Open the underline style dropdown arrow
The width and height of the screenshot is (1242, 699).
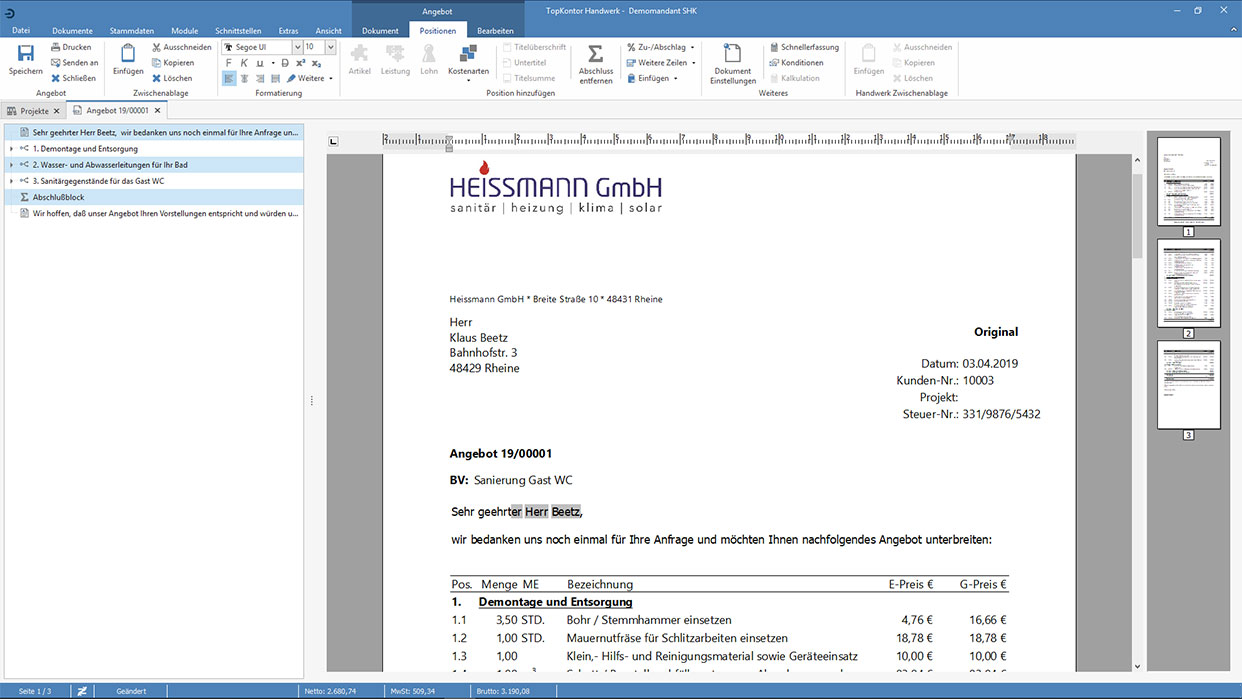click(272, 63)
